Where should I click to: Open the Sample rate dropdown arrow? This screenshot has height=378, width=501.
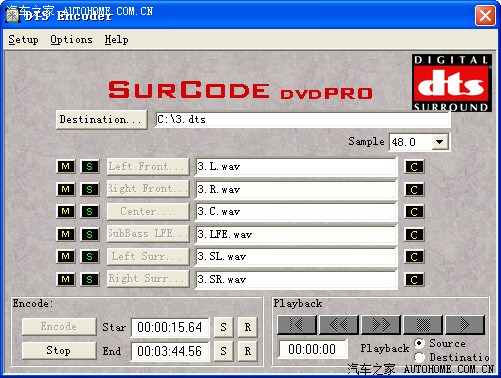439,142
